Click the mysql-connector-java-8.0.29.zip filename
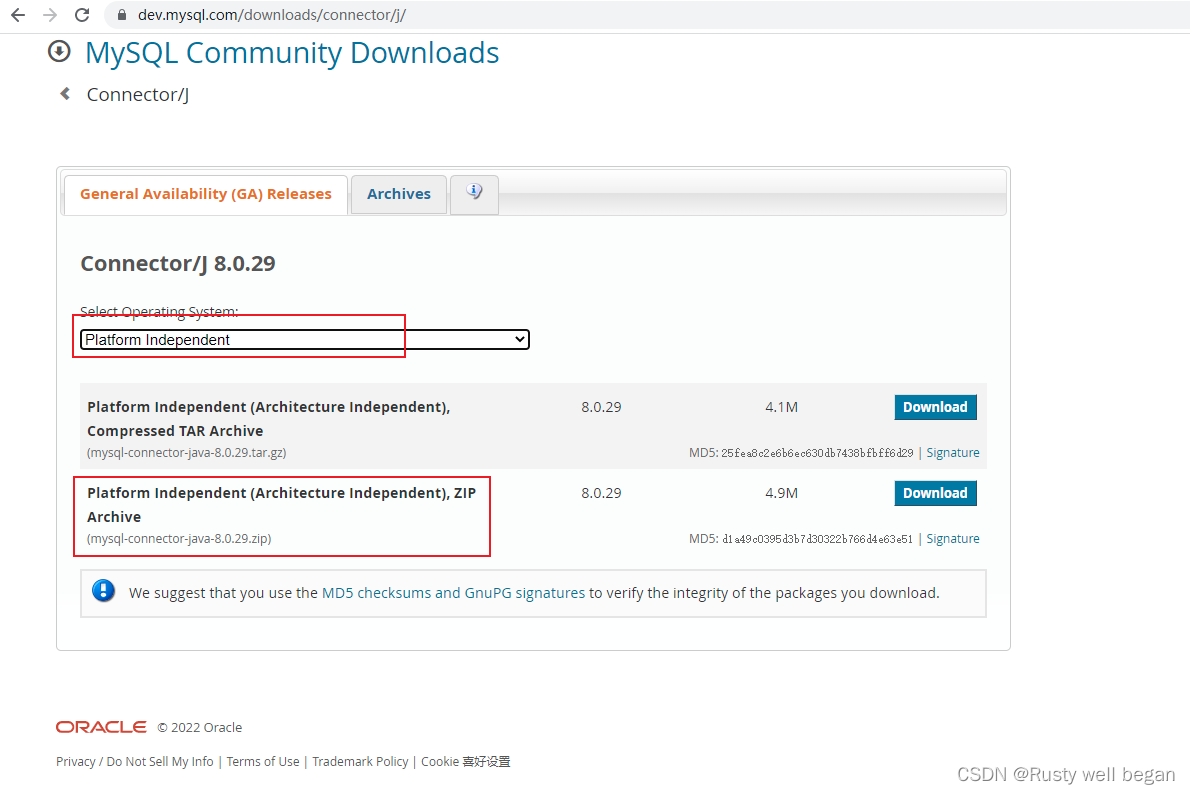This screenshot has width=1190, height=794. tap(179, 538)
